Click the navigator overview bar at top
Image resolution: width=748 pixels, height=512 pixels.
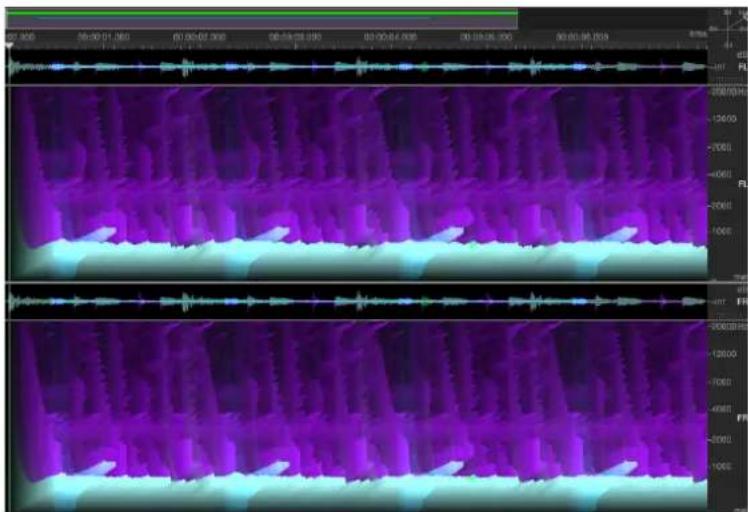coord(261,19)
